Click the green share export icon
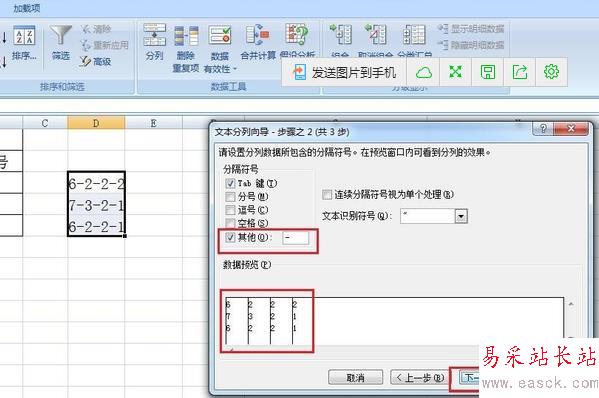Screen dimensions: 599x398 tap(520, 72)
